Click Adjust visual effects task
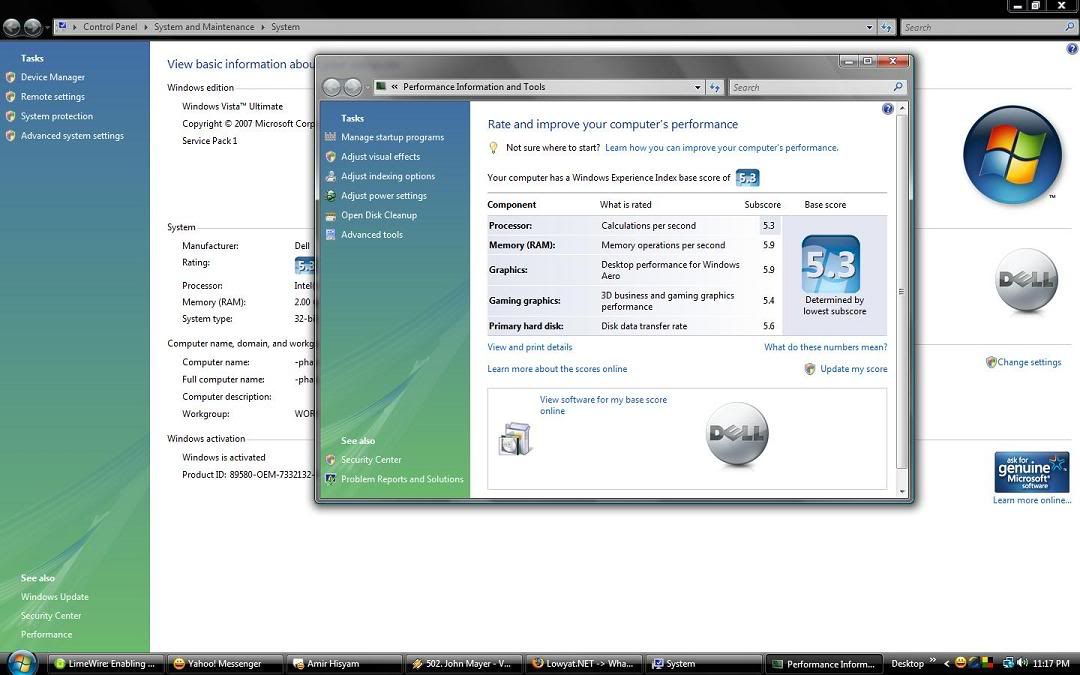 380,157
